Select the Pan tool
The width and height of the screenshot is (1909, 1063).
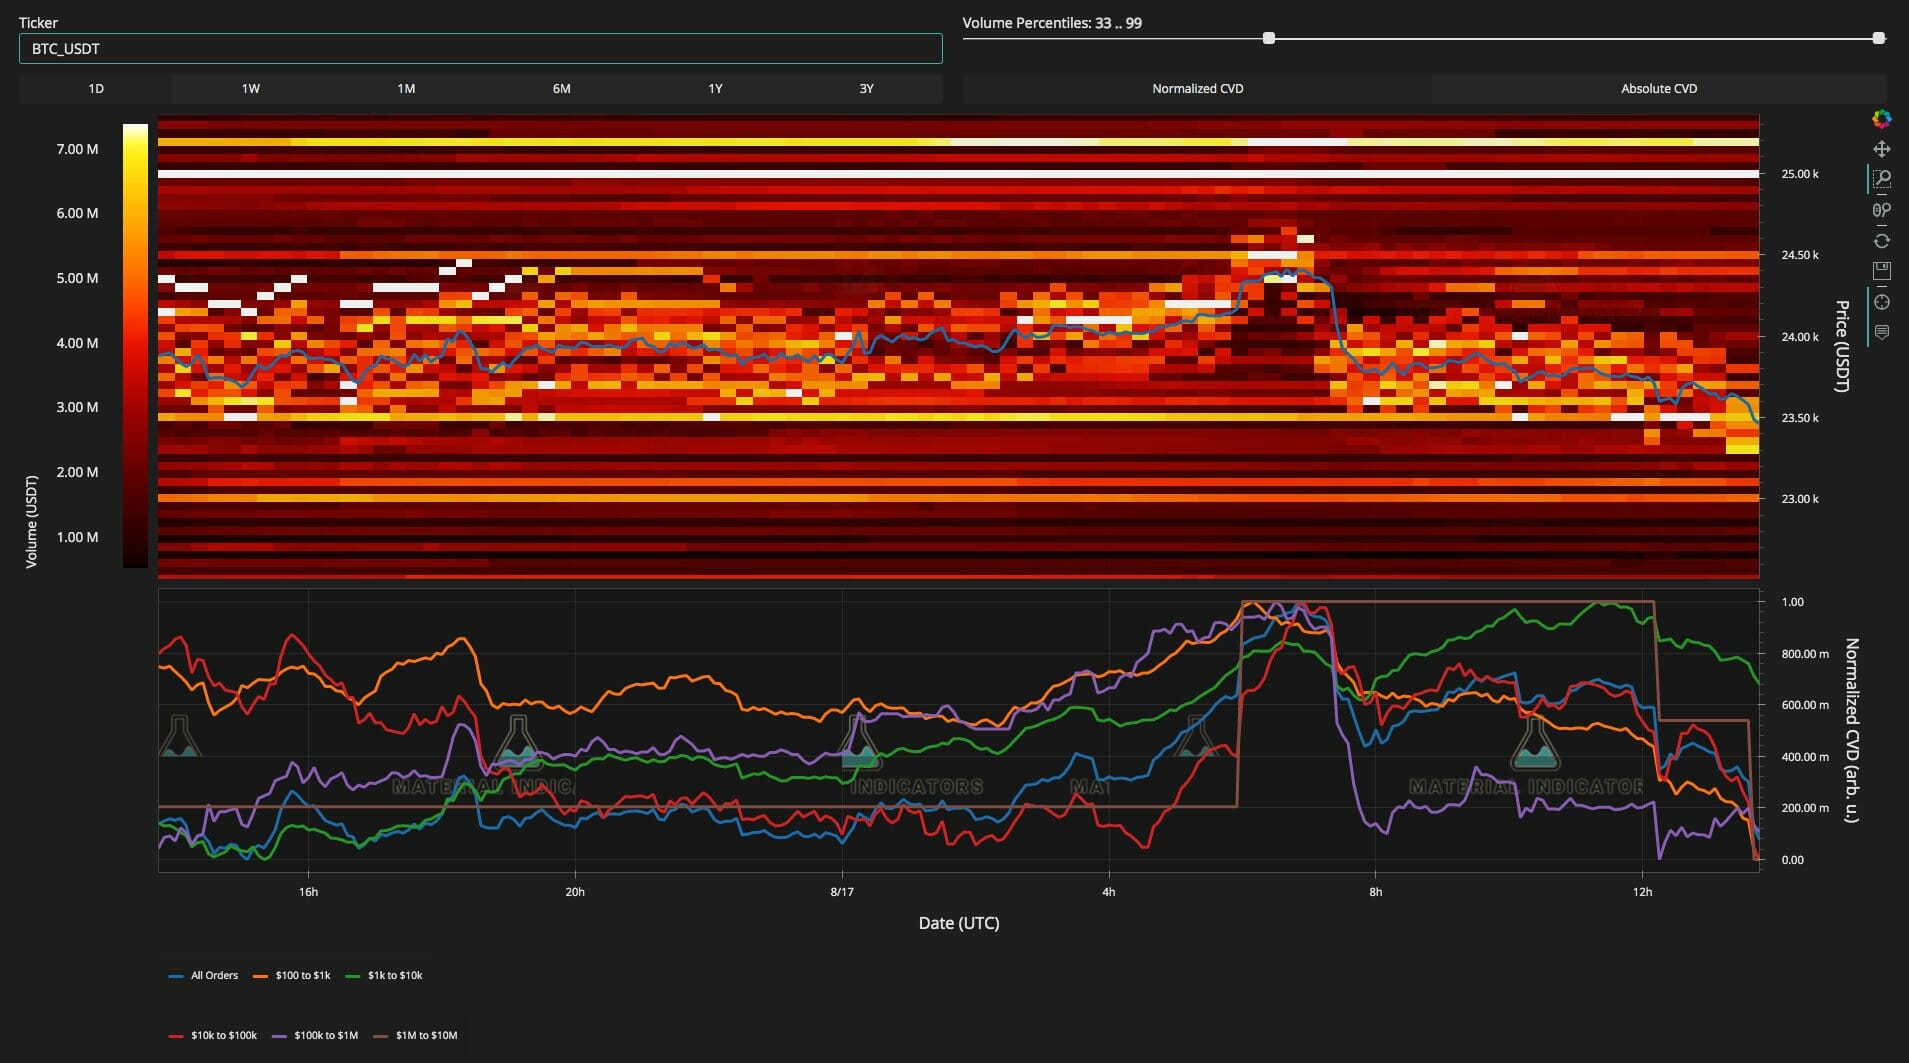pyautogui.click(x=1881, y=149)
